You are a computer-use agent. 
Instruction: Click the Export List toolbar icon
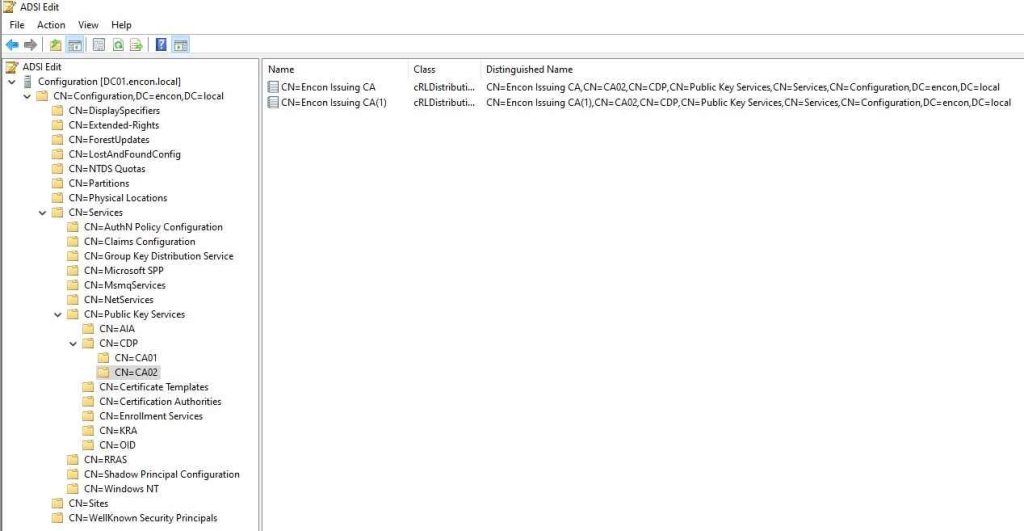point(136,45)
